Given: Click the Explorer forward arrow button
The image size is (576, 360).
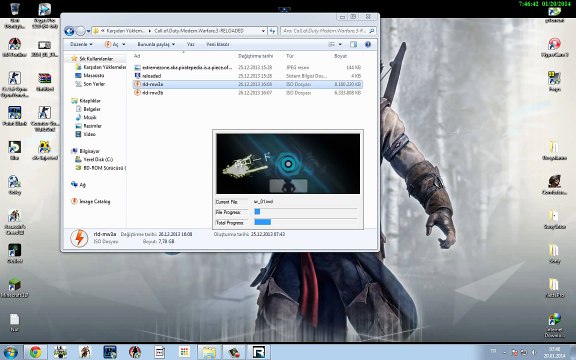Looking at the screenshot, I should pos(80,31).
